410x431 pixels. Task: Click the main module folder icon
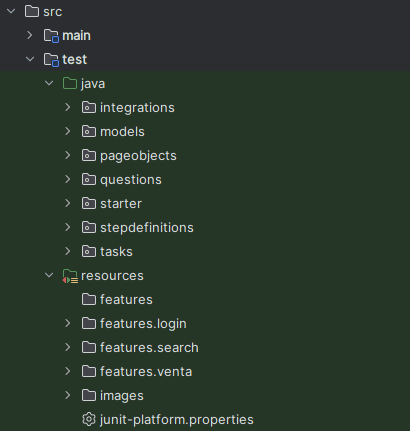coord(51,35)
